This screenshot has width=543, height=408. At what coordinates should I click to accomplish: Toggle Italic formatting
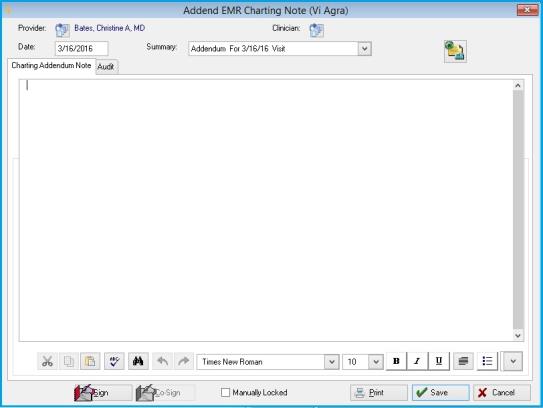[x=418, y=361]
